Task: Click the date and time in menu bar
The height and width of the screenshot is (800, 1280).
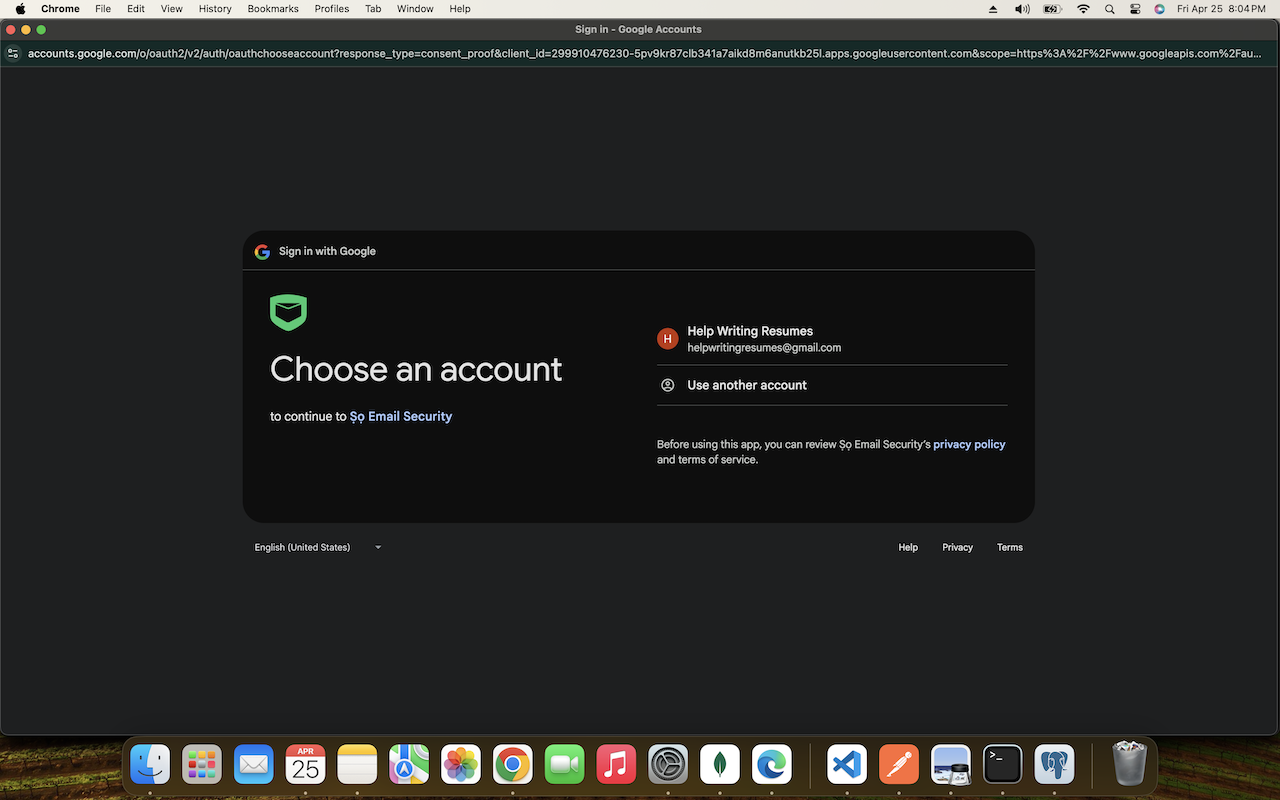Action: 1221,9
